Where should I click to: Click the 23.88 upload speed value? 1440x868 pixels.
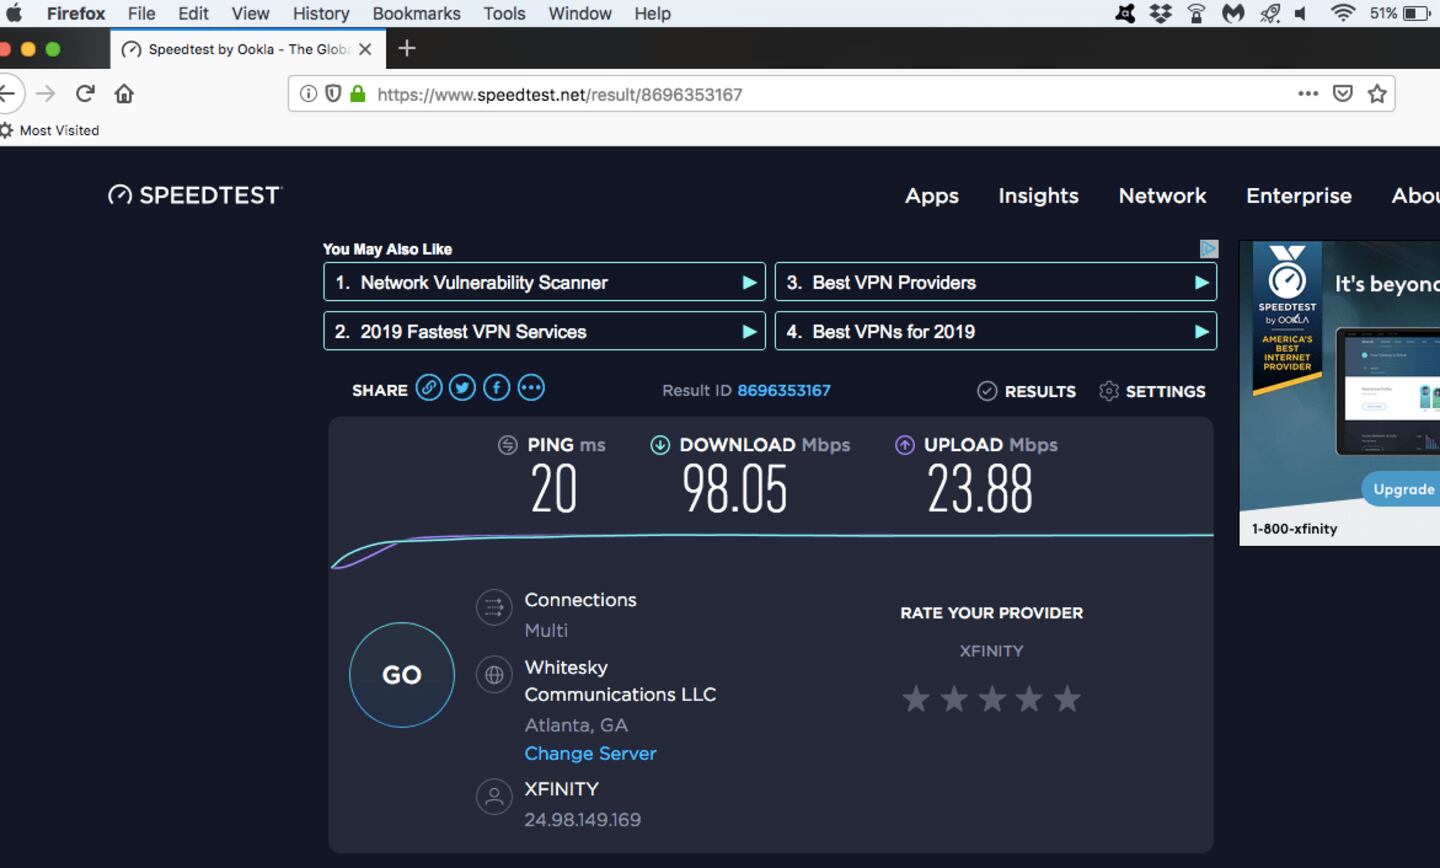click(x=980, y=489)
